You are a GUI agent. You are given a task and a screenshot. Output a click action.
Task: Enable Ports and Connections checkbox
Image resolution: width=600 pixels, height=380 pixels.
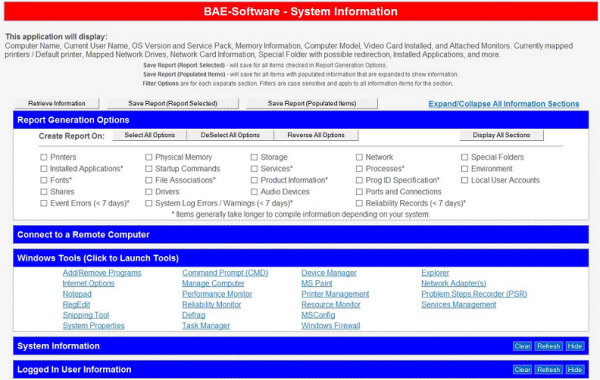coord(359,192)
